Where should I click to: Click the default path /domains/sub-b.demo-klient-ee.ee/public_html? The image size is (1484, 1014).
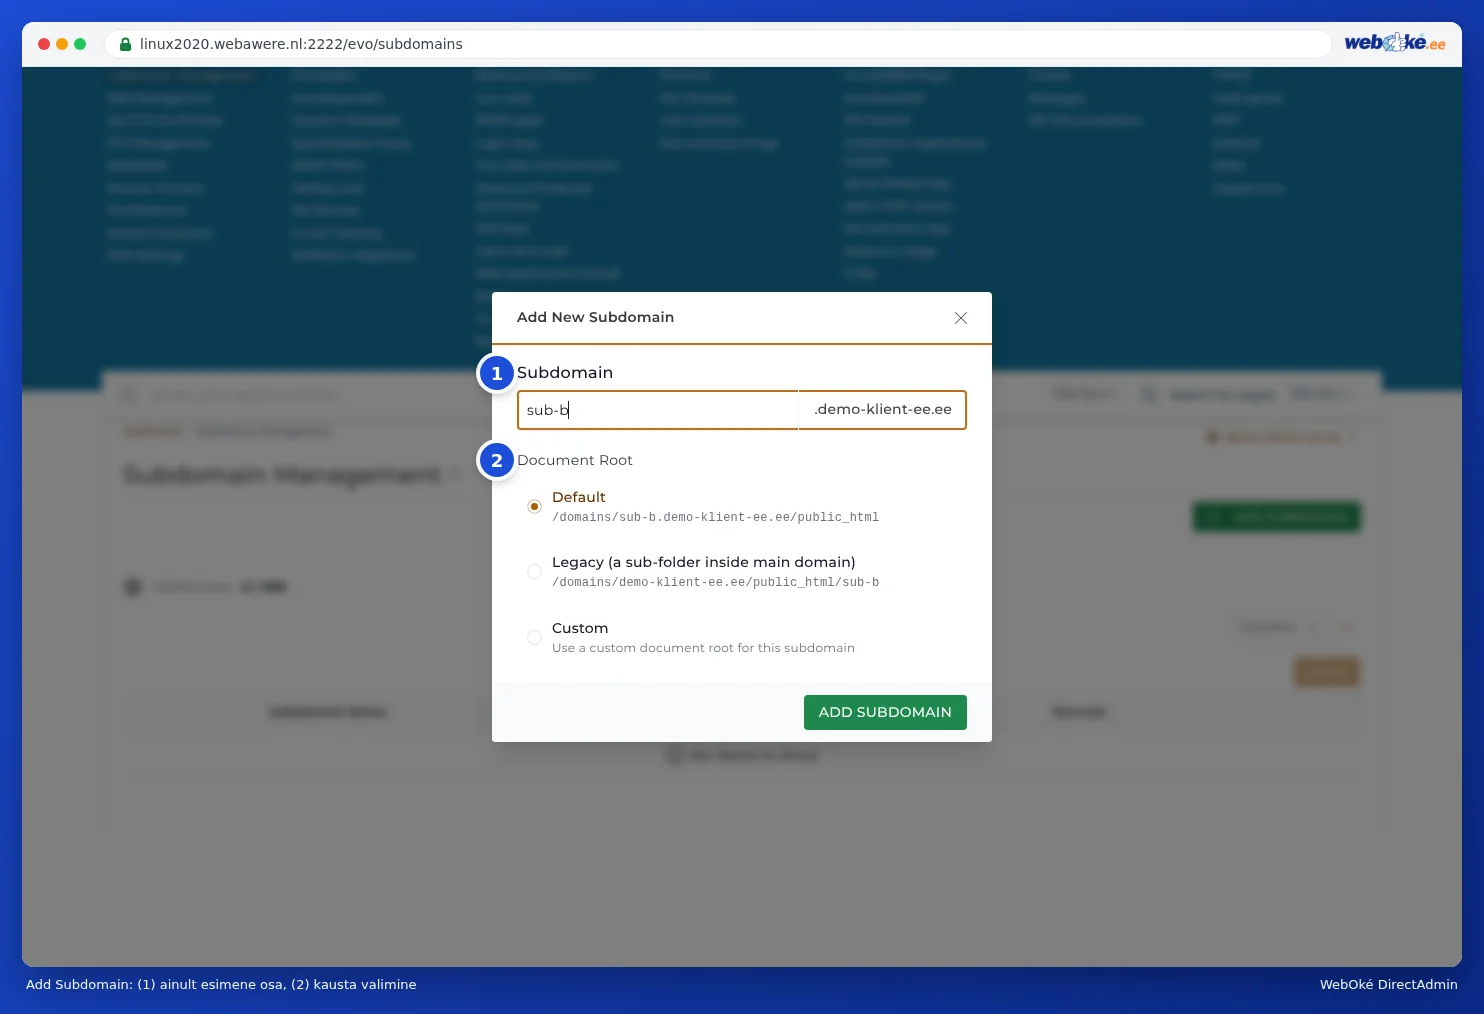pos(715,517)
